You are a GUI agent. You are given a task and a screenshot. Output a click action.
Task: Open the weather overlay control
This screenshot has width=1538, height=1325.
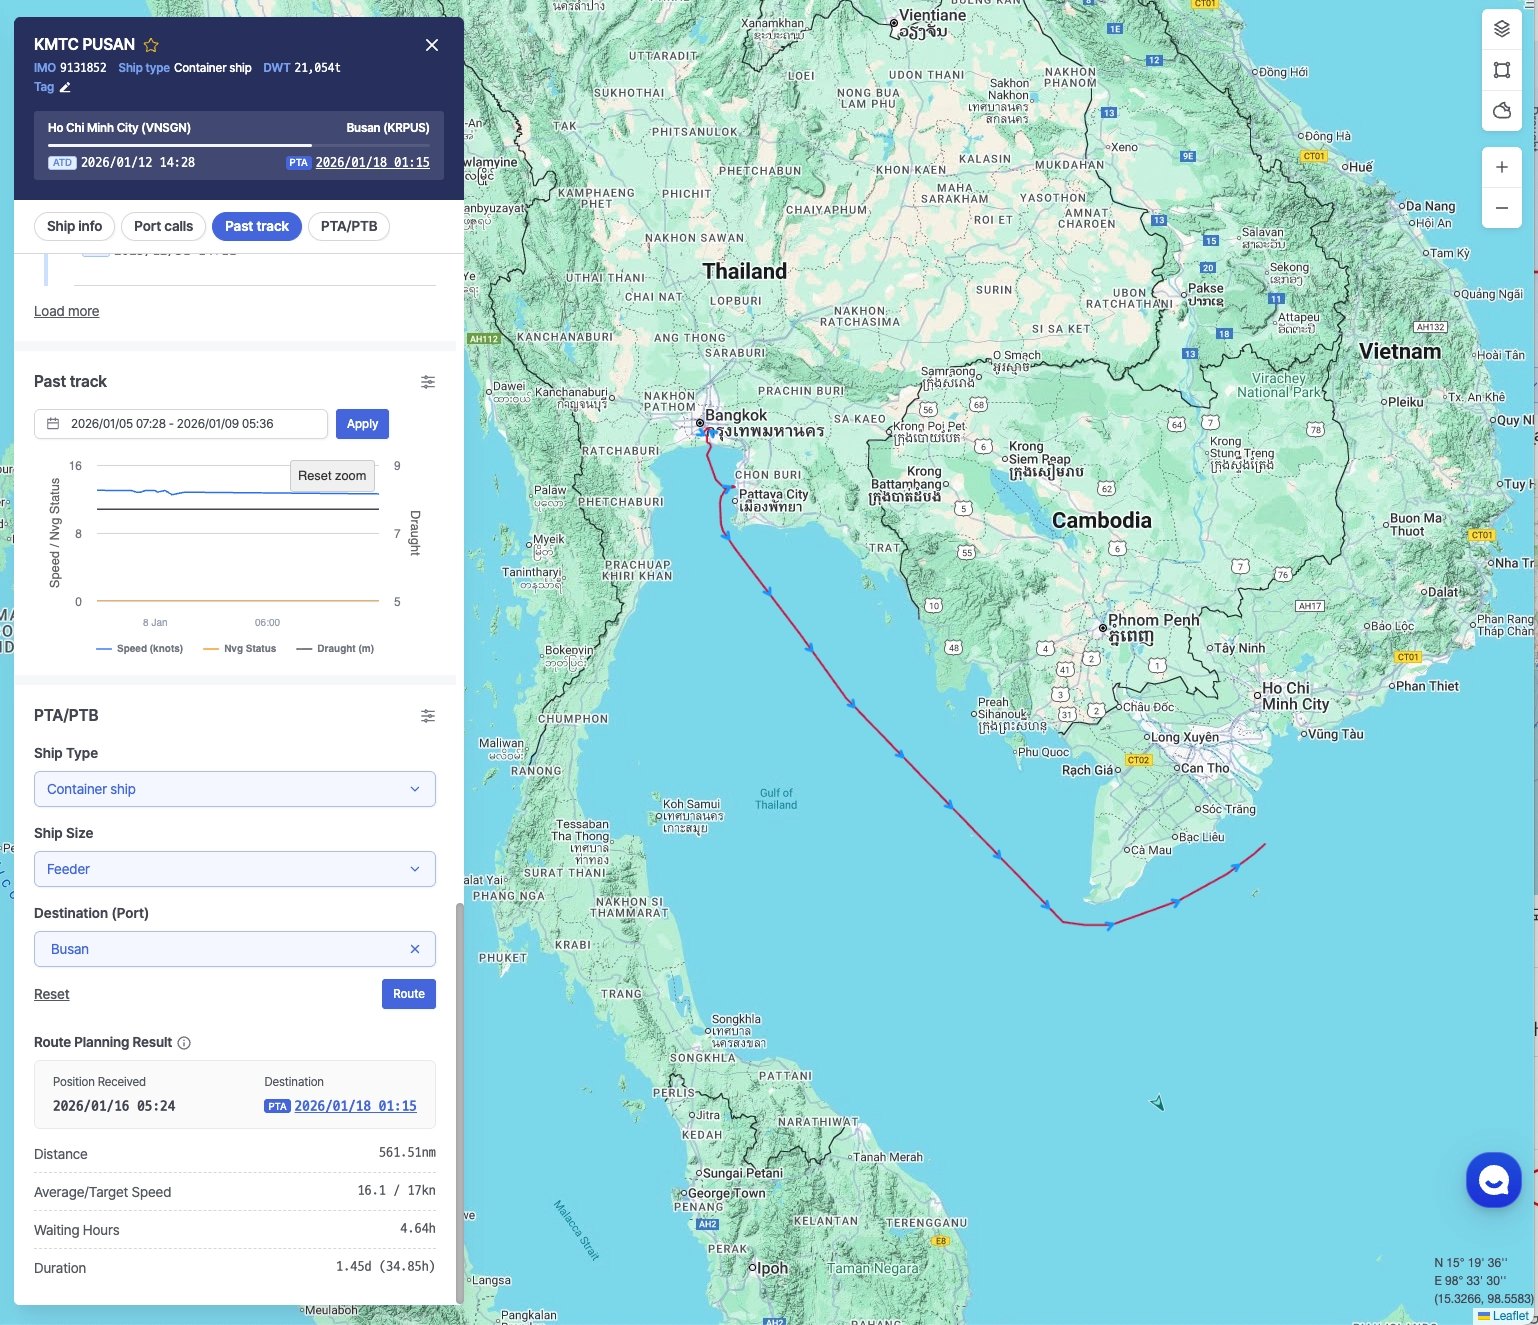click(x=1502, y=111)
